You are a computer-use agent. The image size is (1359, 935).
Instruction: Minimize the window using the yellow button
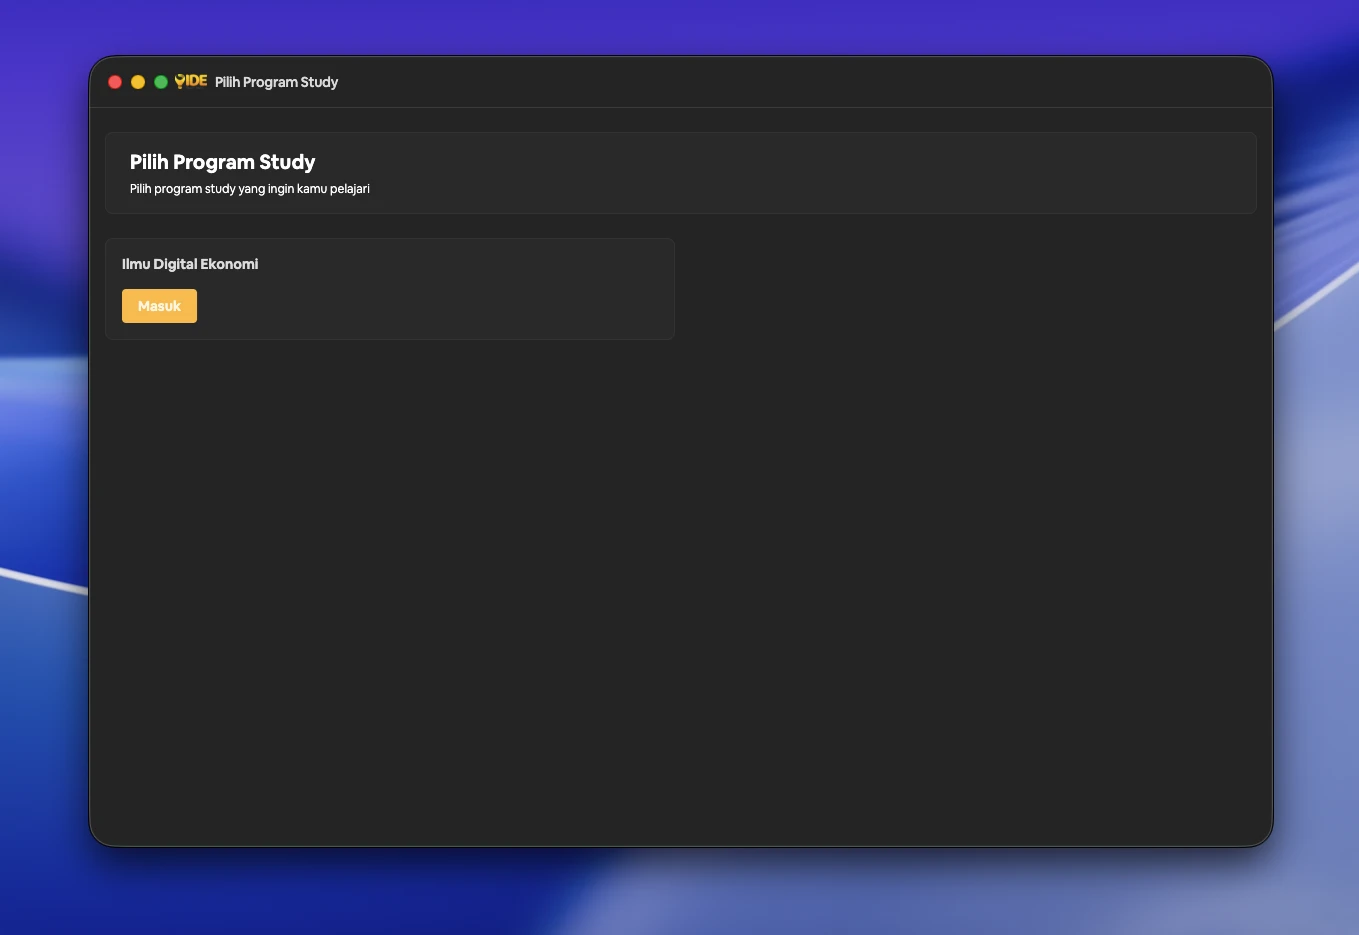[138, 82]
